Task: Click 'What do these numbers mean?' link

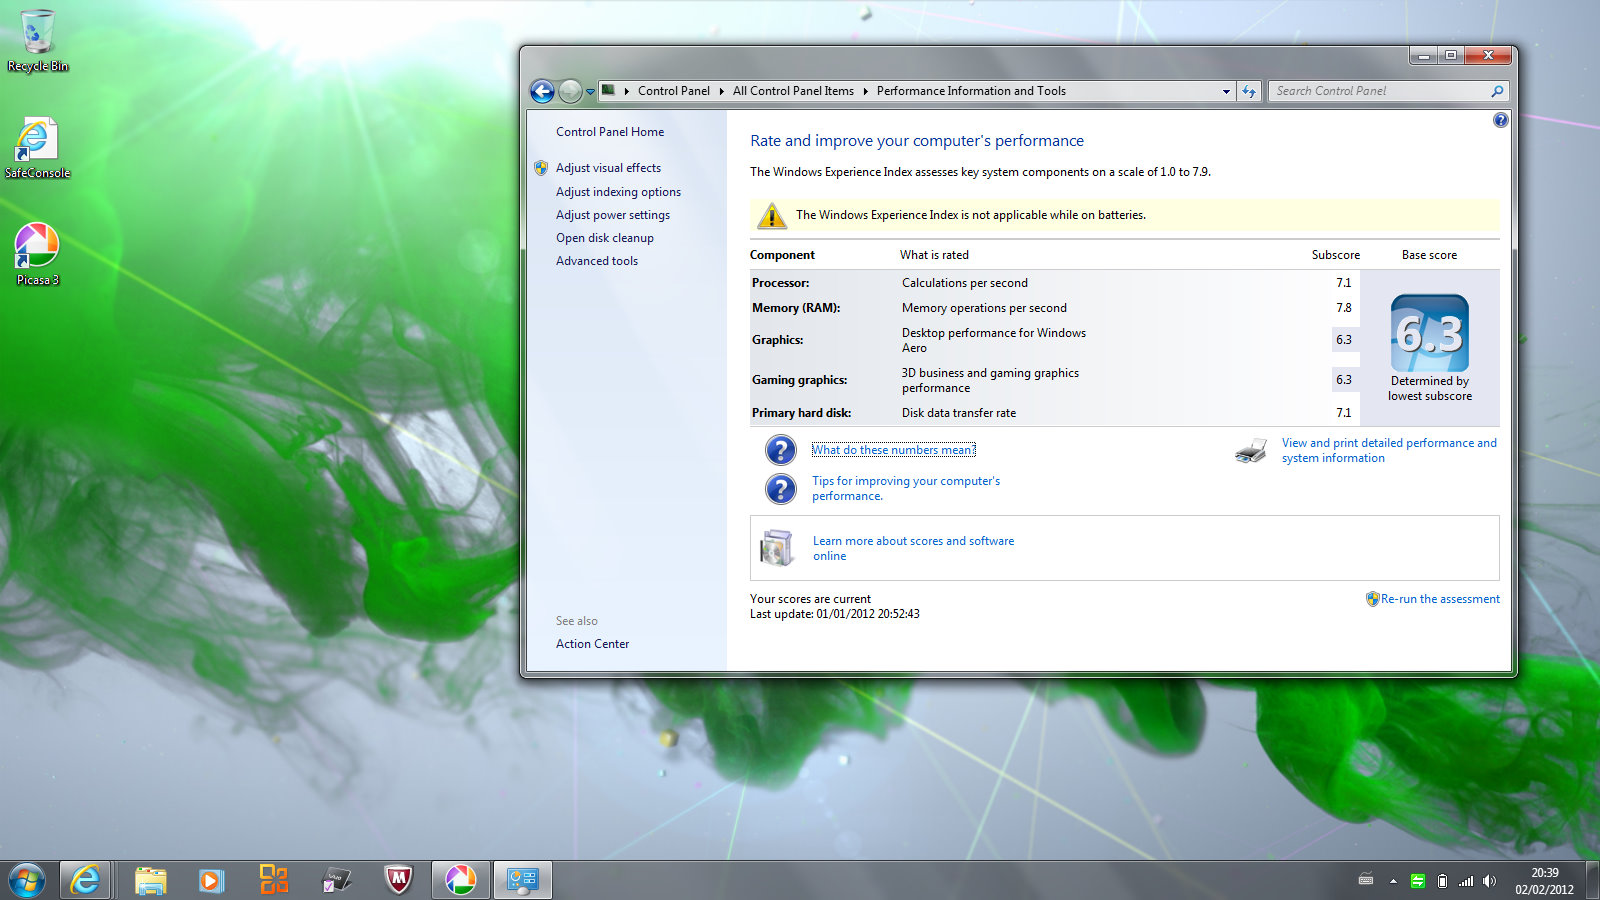Action: [893, 450]
